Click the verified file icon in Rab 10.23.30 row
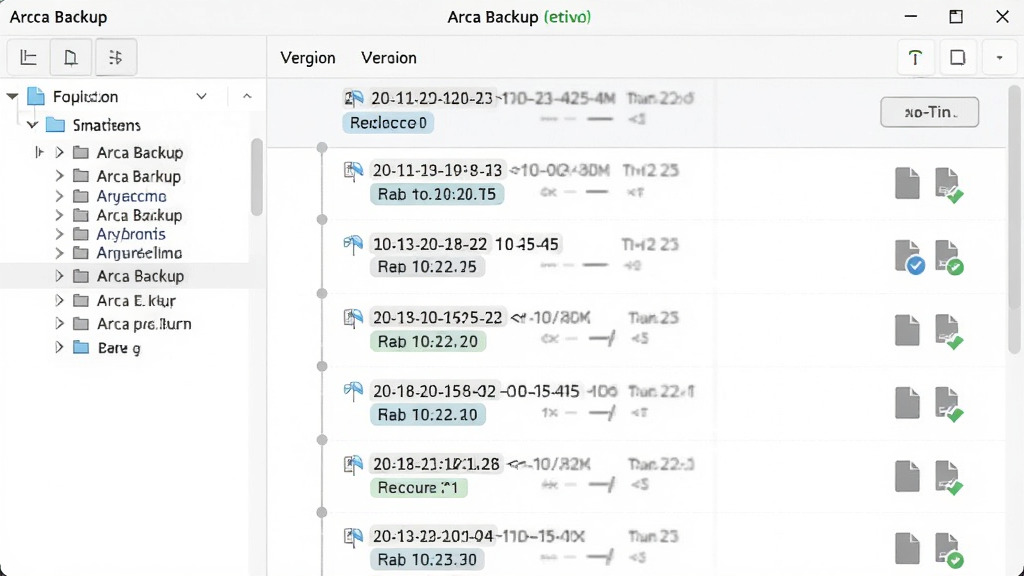 [x=948, y=550]
